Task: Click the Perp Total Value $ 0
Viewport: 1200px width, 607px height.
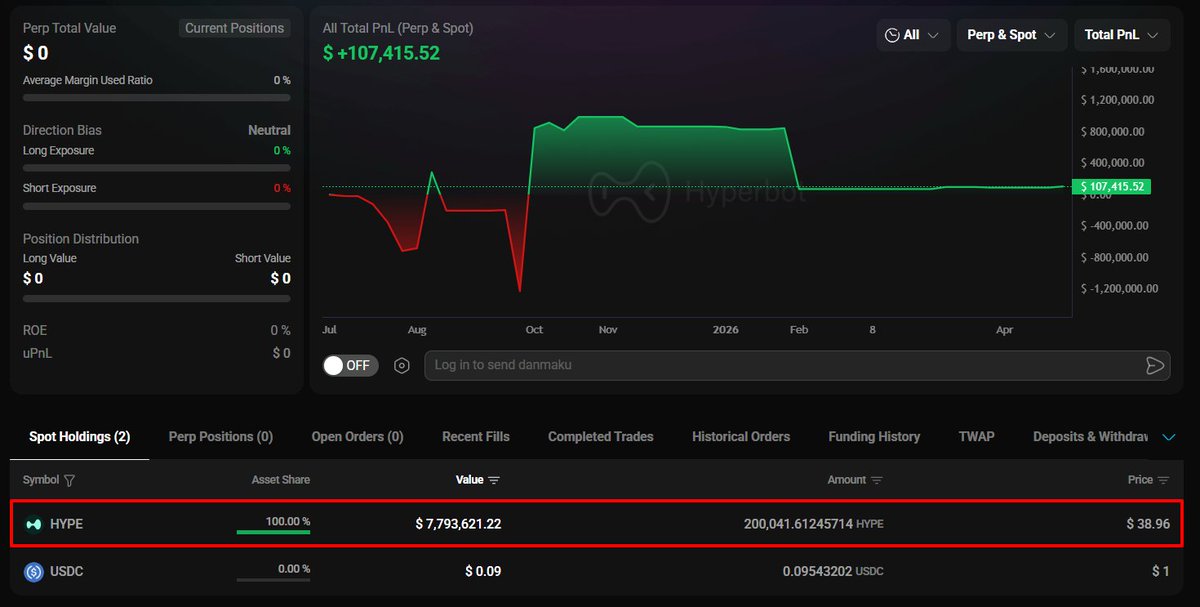Action: point(36,54)
